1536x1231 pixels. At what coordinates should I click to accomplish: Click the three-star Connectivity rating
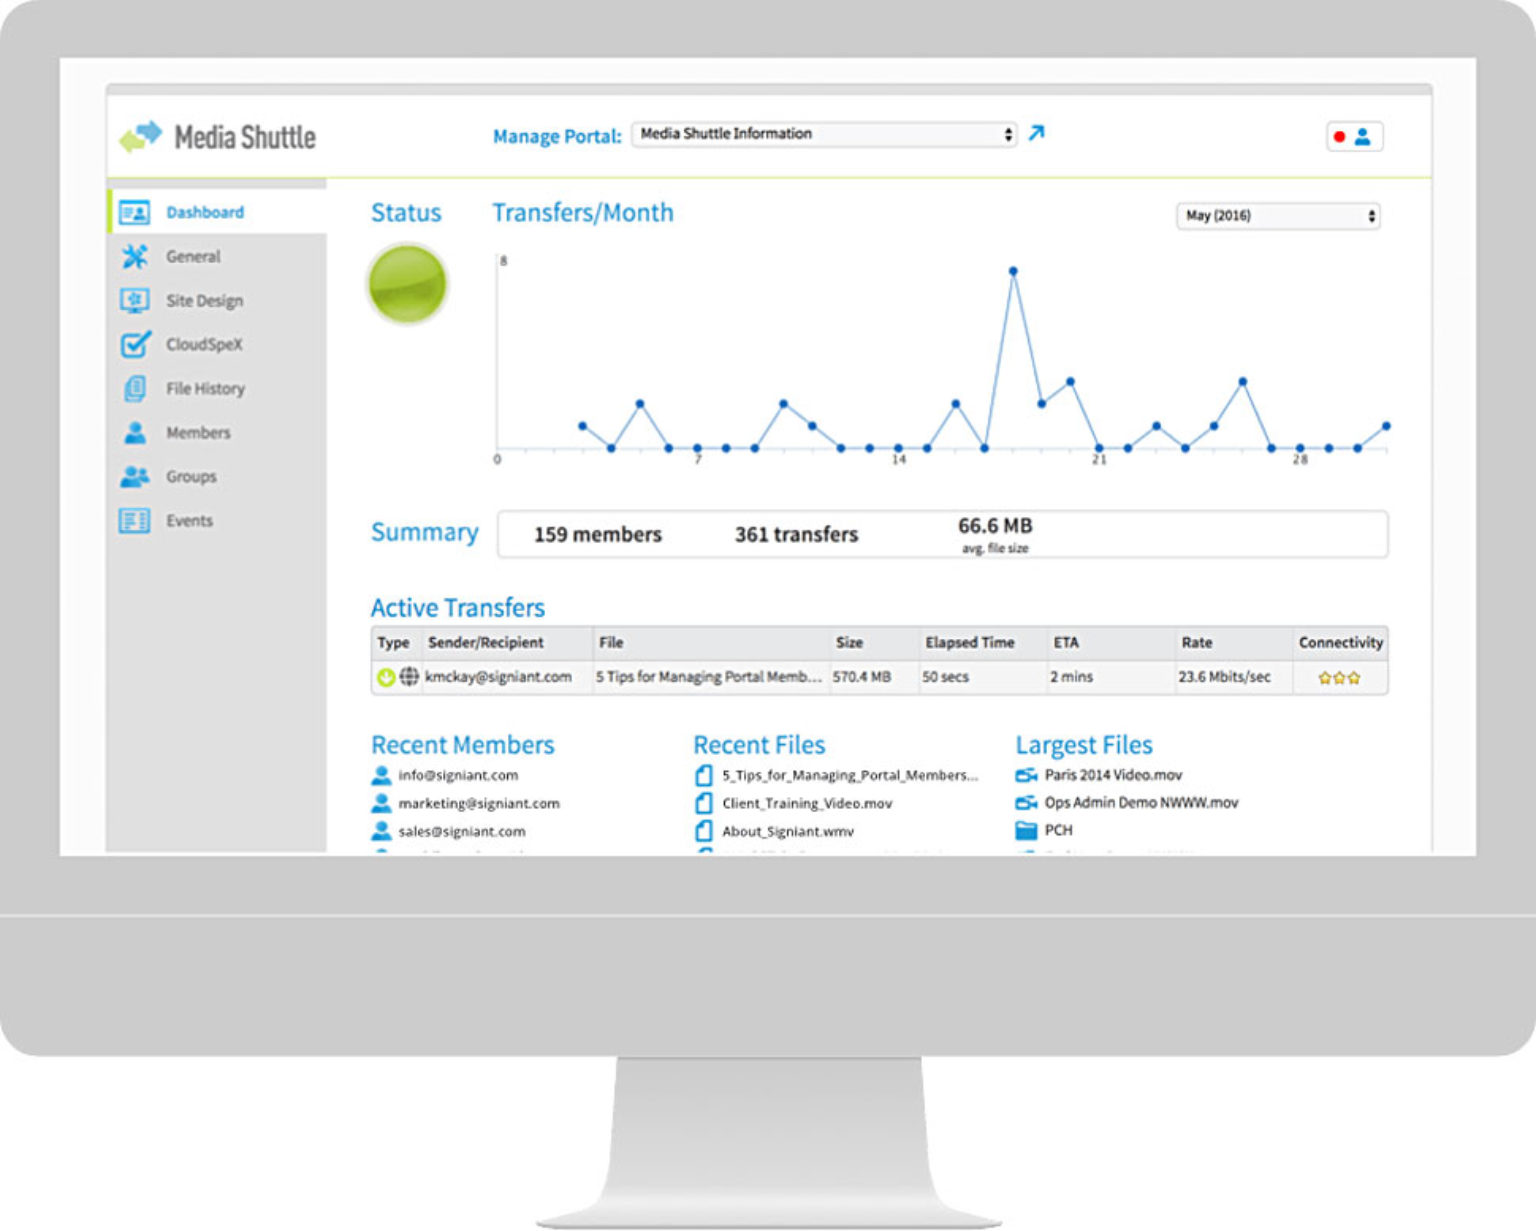[1339, 678]
